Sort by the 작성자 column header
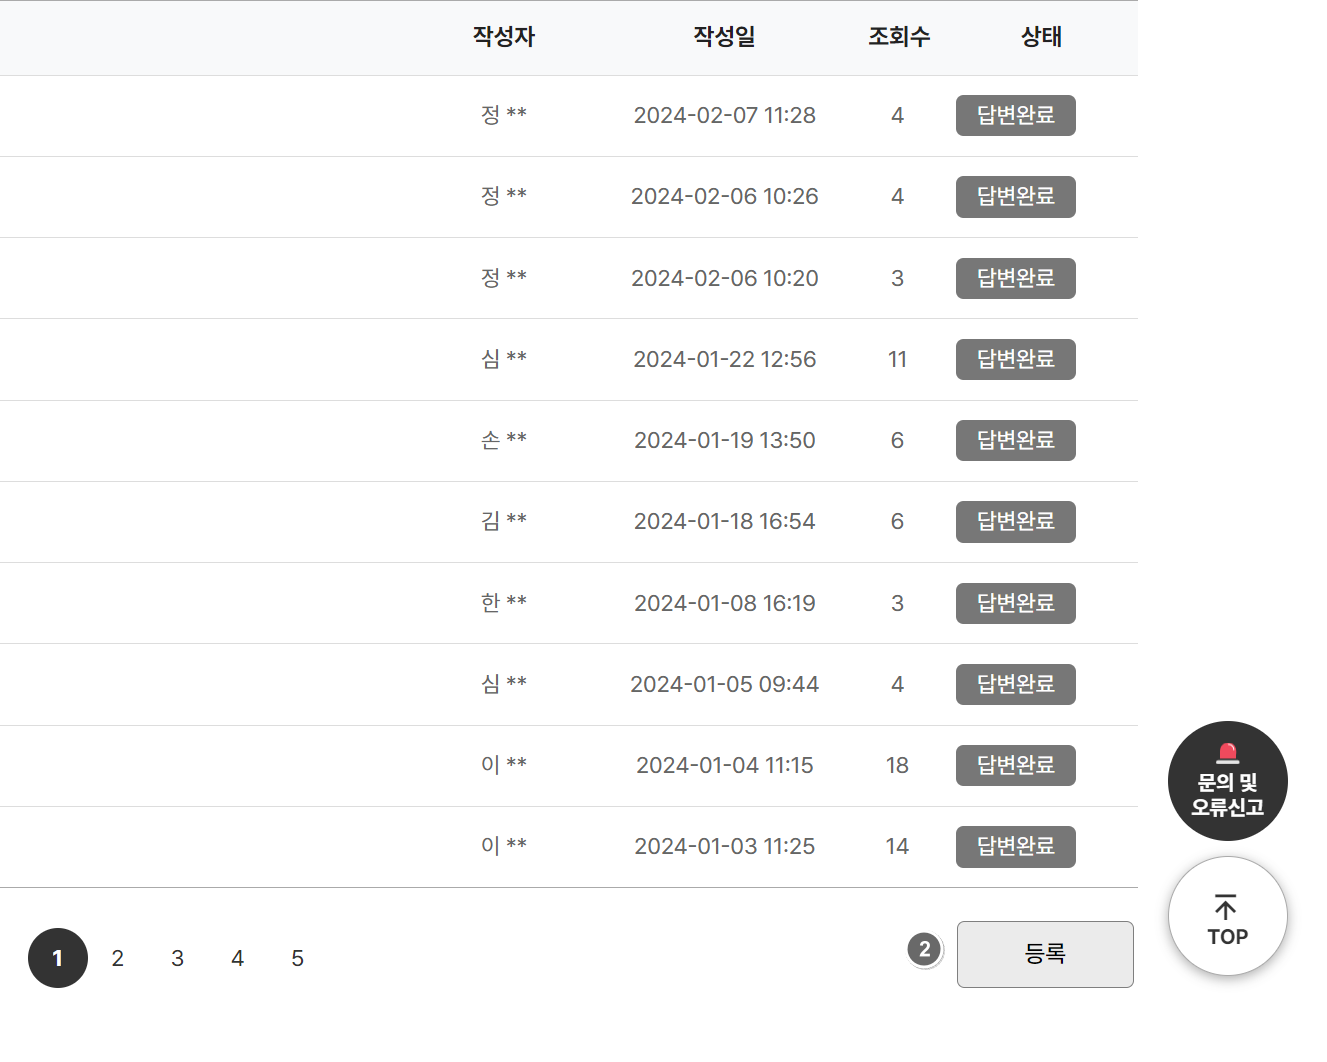This screenshot has height=1062, width=1327. [x=504, y=36]
